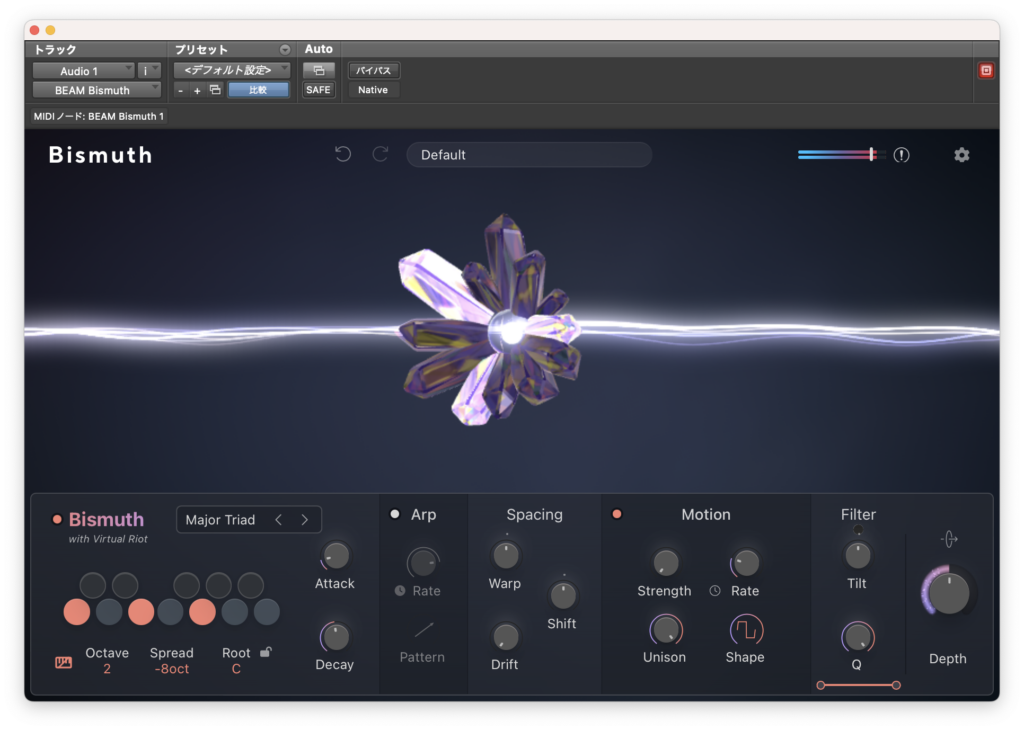The height and width of the screenshot is (730, 1024).
Task: Click the Spread value -8oct
Action: pos(172,669)
